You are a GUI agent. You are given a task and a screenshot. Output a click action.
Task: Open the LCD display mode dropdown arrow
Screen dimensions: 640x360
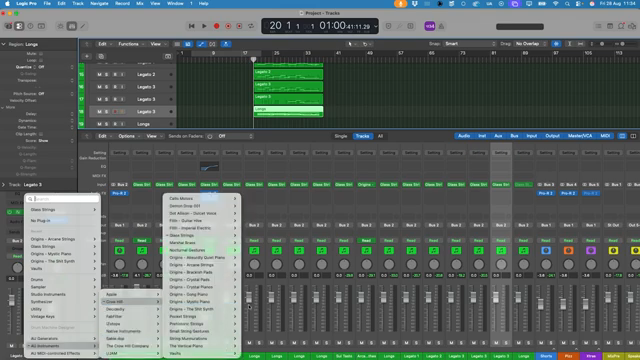point(376,27)
